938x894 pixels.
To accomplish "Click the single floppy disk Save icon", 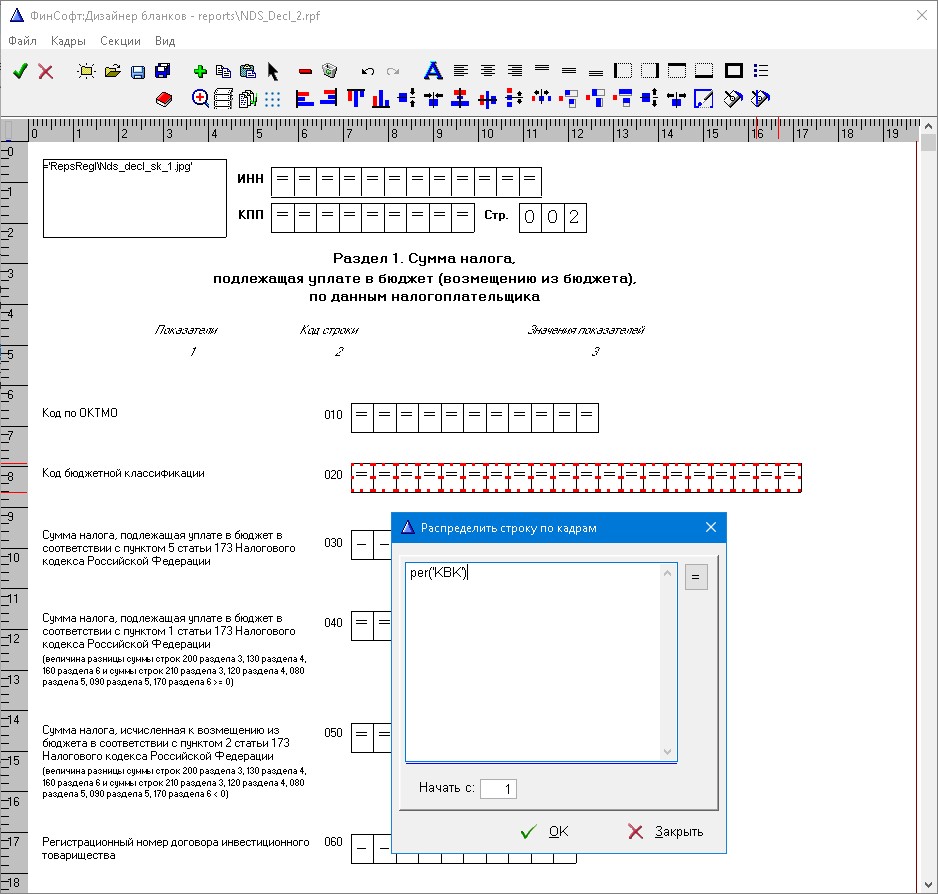I will pos(138,71).
